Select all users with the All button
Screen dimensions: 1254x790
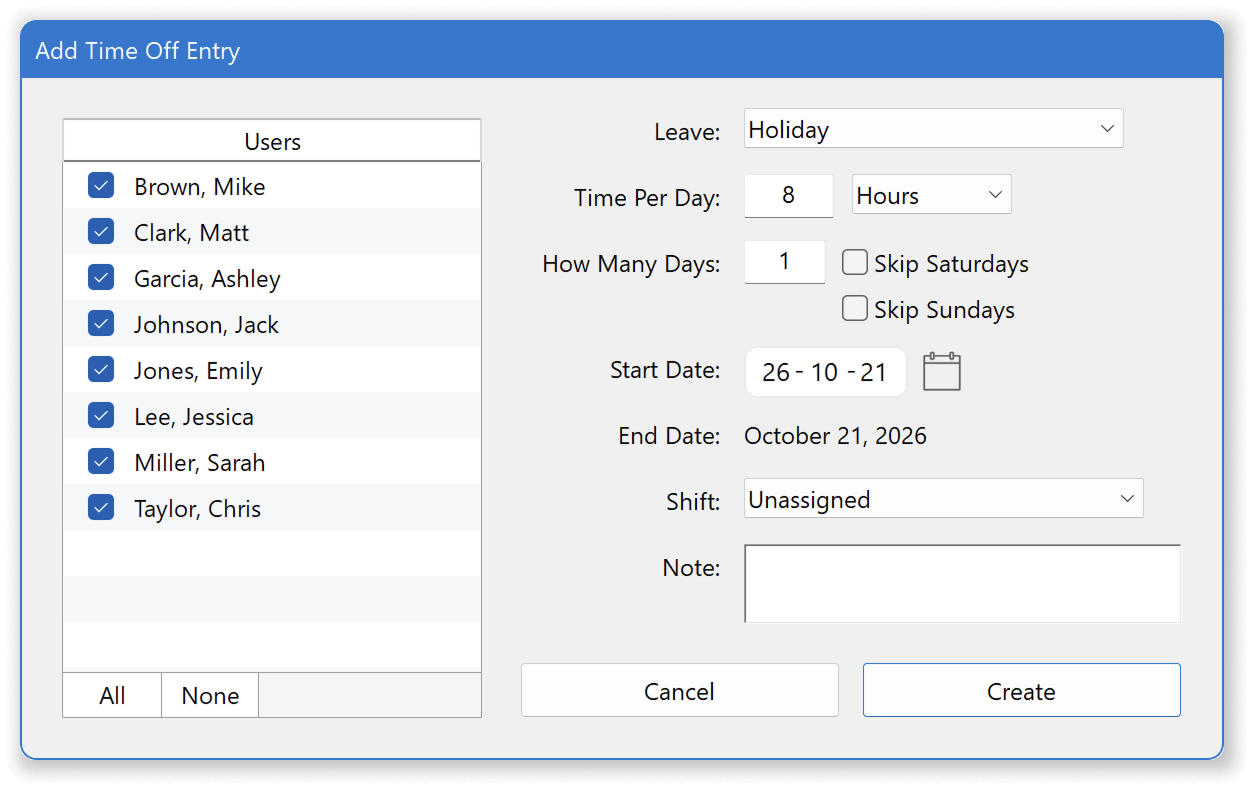coord(112,695)
